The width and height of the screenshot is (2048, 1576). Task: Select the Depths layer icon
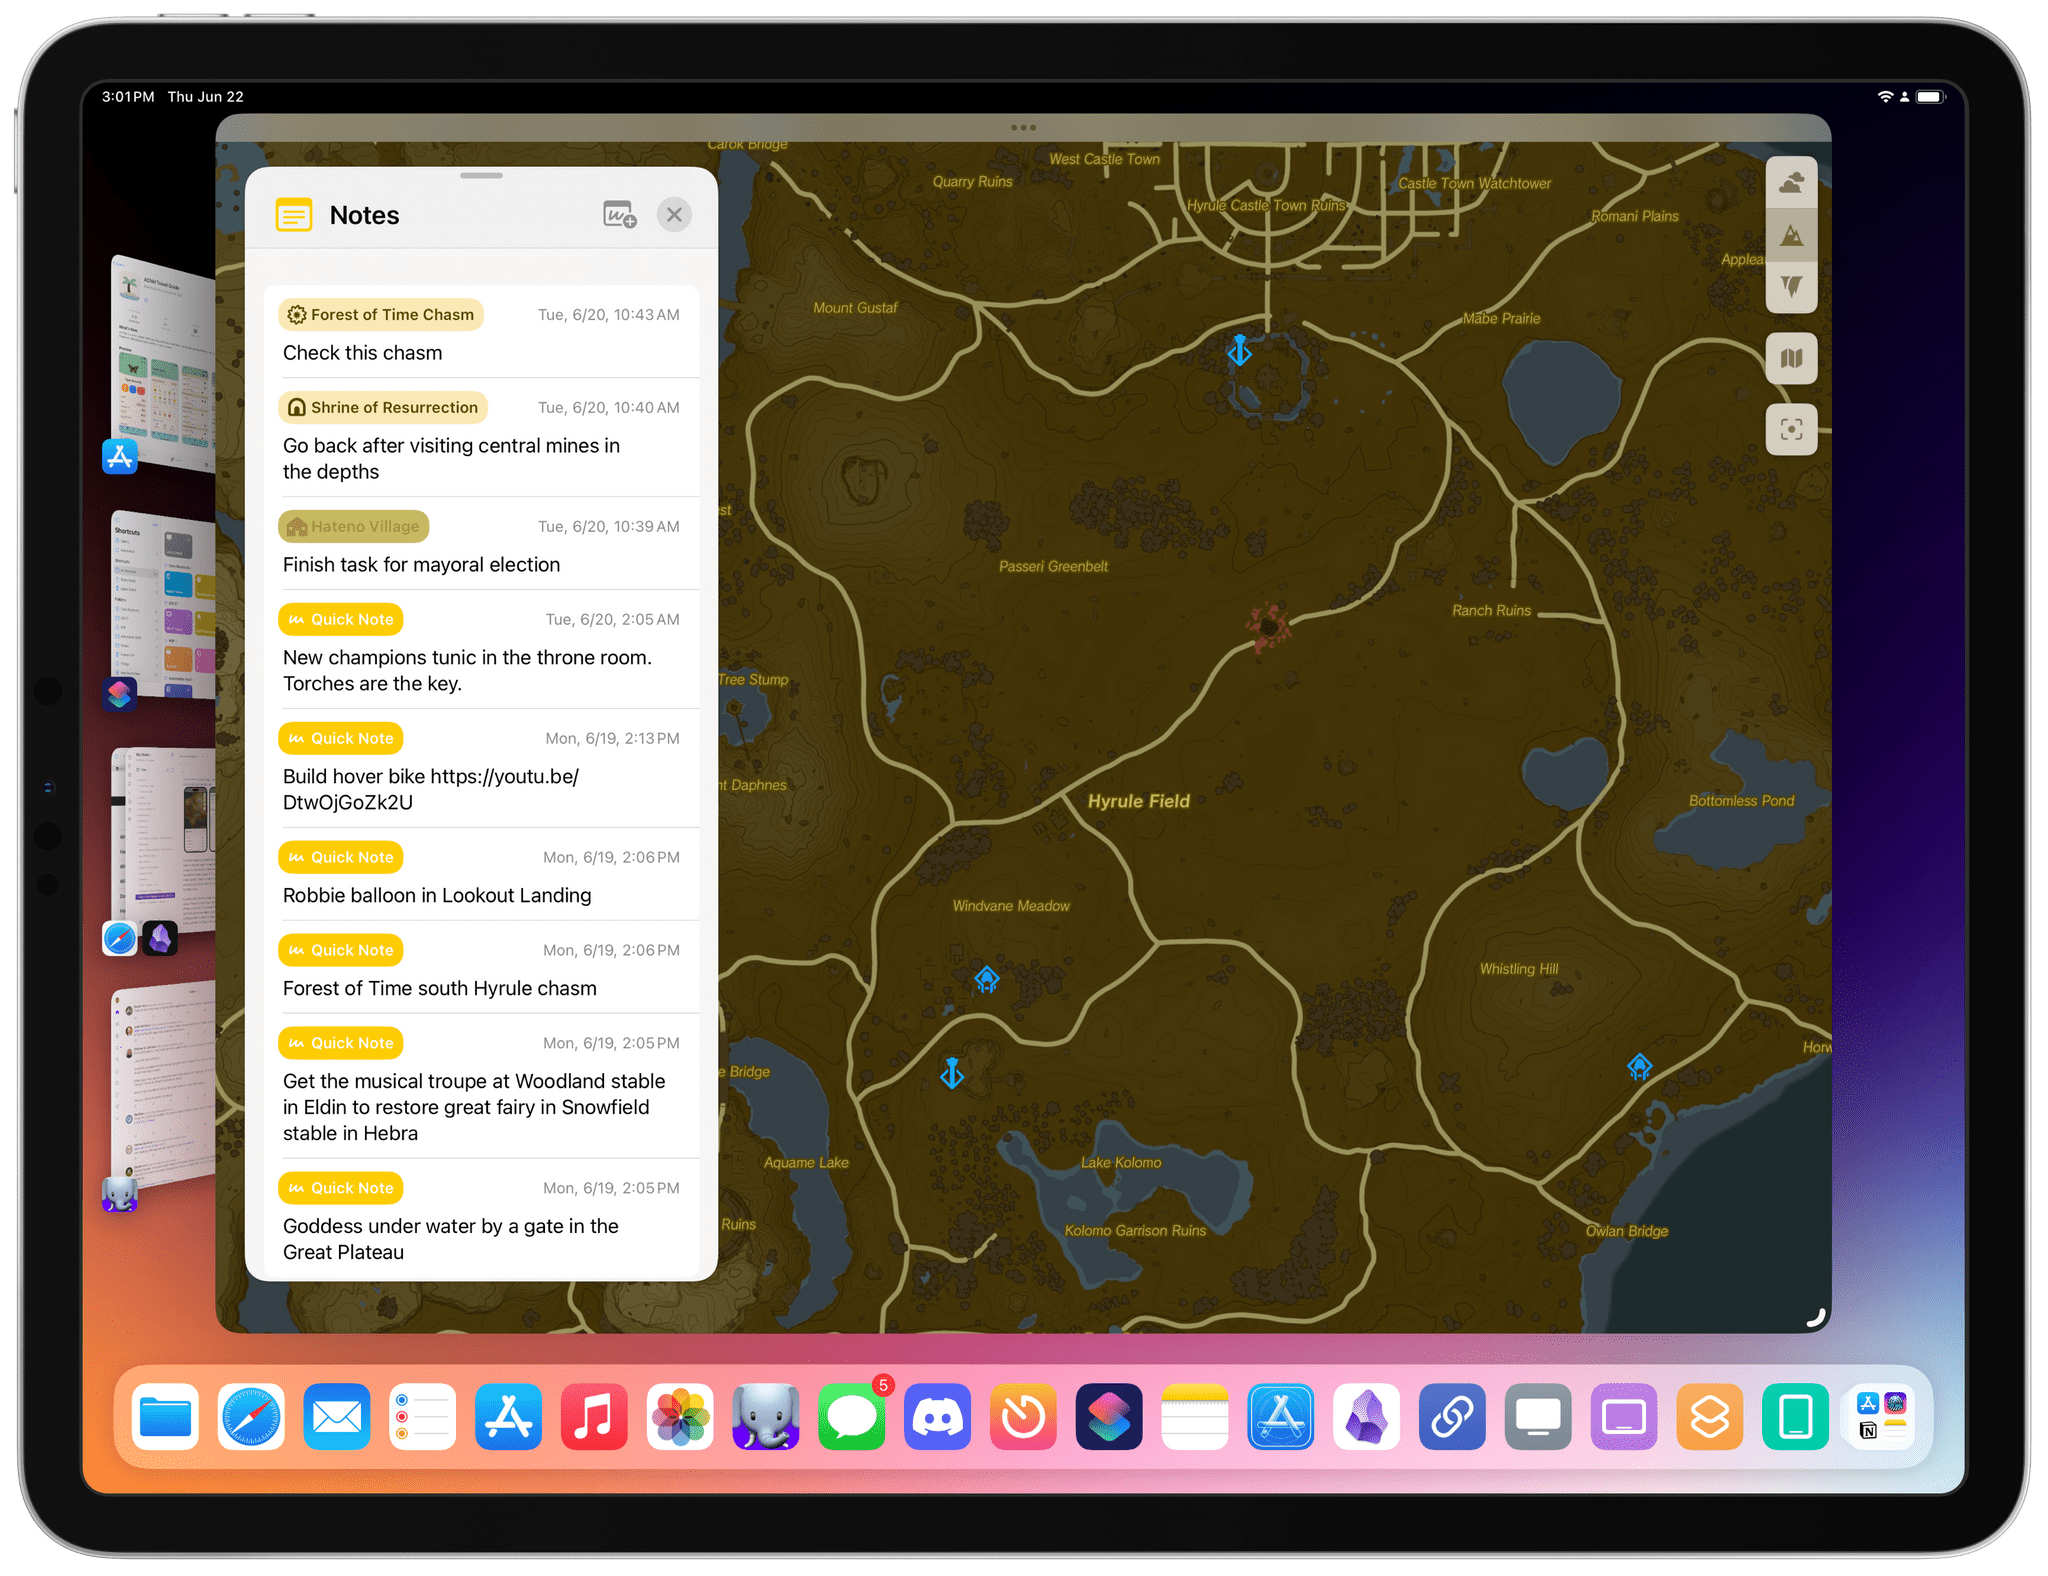pyautogui.click(x=1791, y=287)
